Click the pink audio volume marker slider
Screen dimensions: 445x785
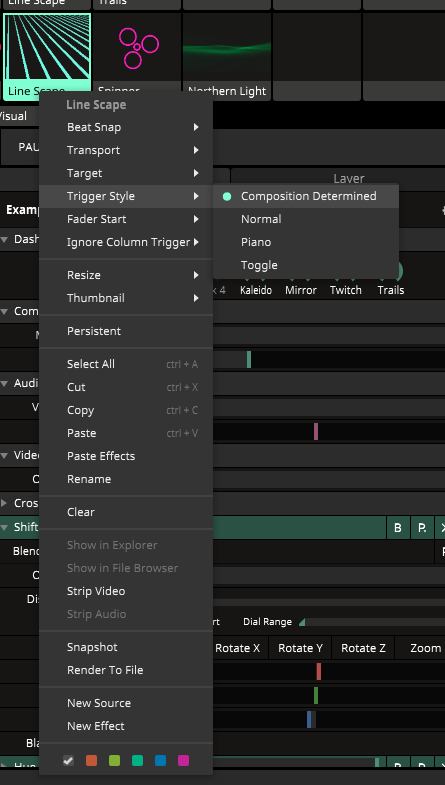pos(328,432)
